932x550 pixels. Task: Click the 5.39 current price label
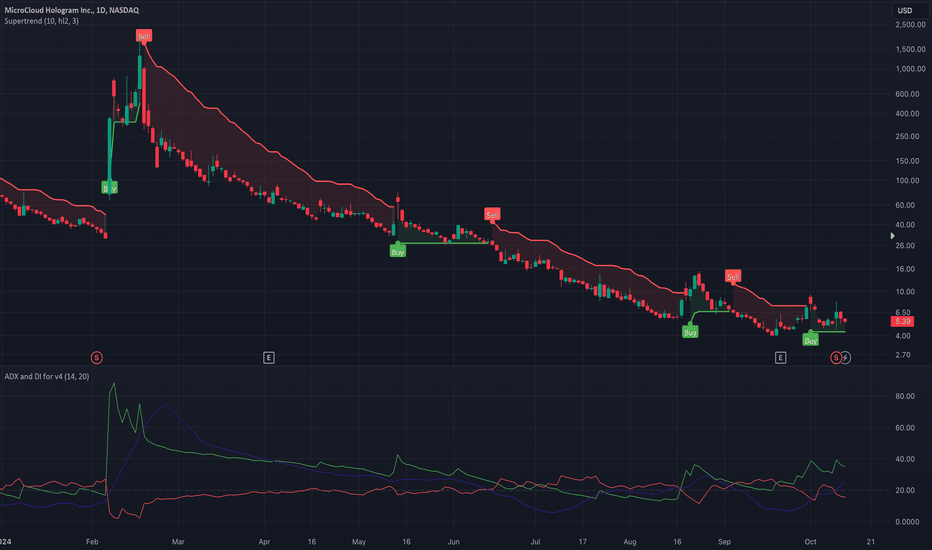(902, 321)
